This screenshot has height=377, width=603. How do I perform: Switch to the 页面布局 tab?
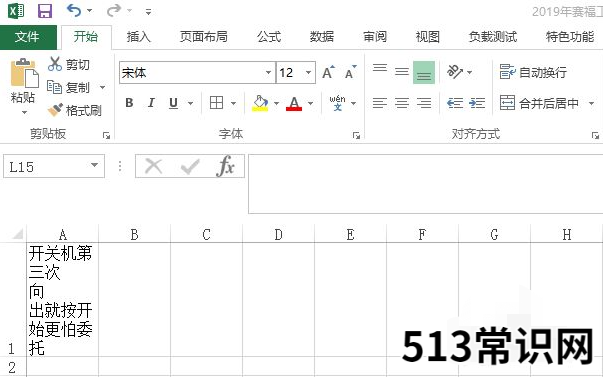(203, 37)
